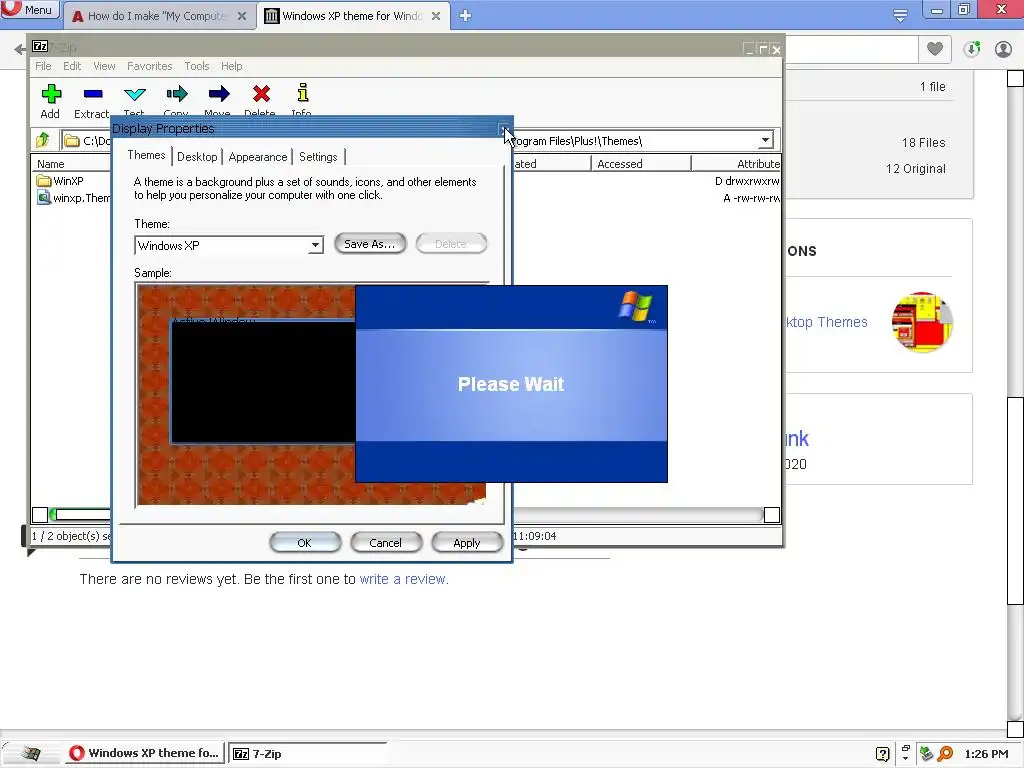
Task: Click the 7-Zip taskbar button
Action: 307,754
